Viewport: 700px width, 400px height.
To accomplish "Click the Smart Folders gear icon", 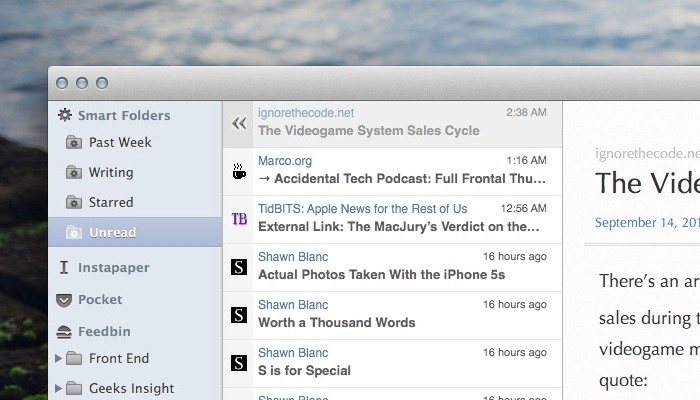I will (64, 115).
